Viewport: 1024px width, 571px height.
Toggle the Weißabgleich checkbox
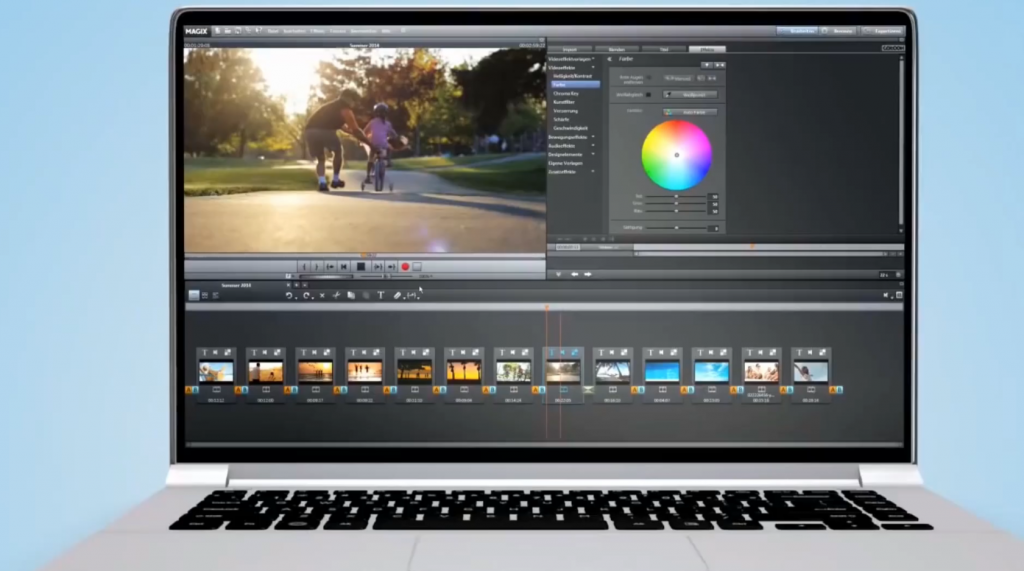[648, 94]
